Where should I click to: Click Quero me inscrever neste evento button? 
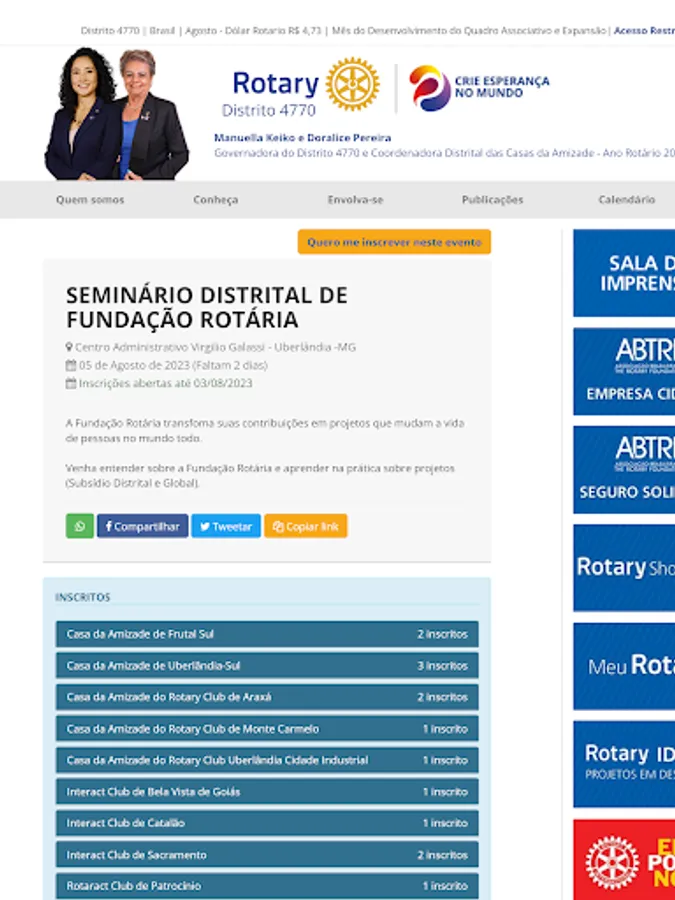point(394,242)
